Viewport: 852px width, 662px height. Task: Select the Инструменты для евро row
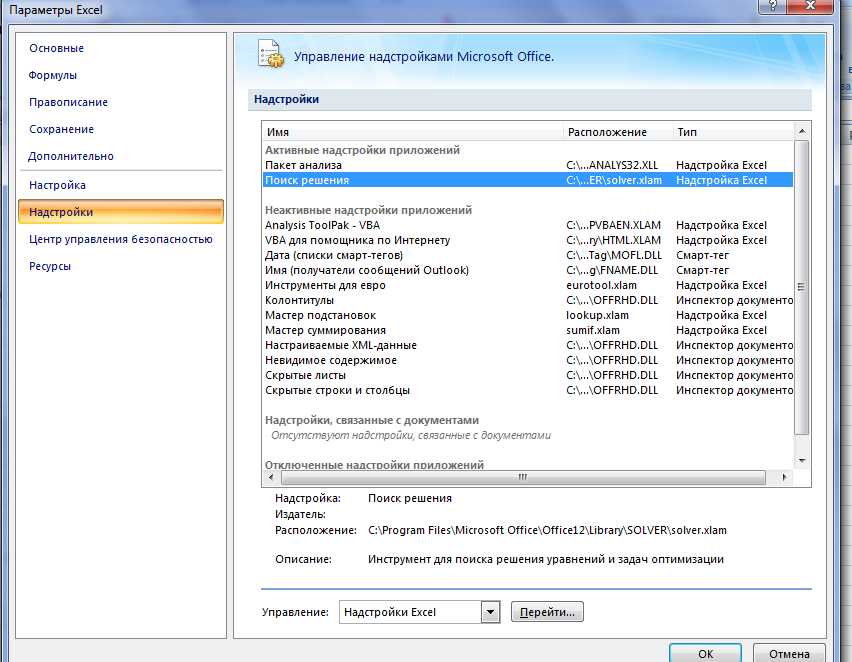[x=528, y=285]
